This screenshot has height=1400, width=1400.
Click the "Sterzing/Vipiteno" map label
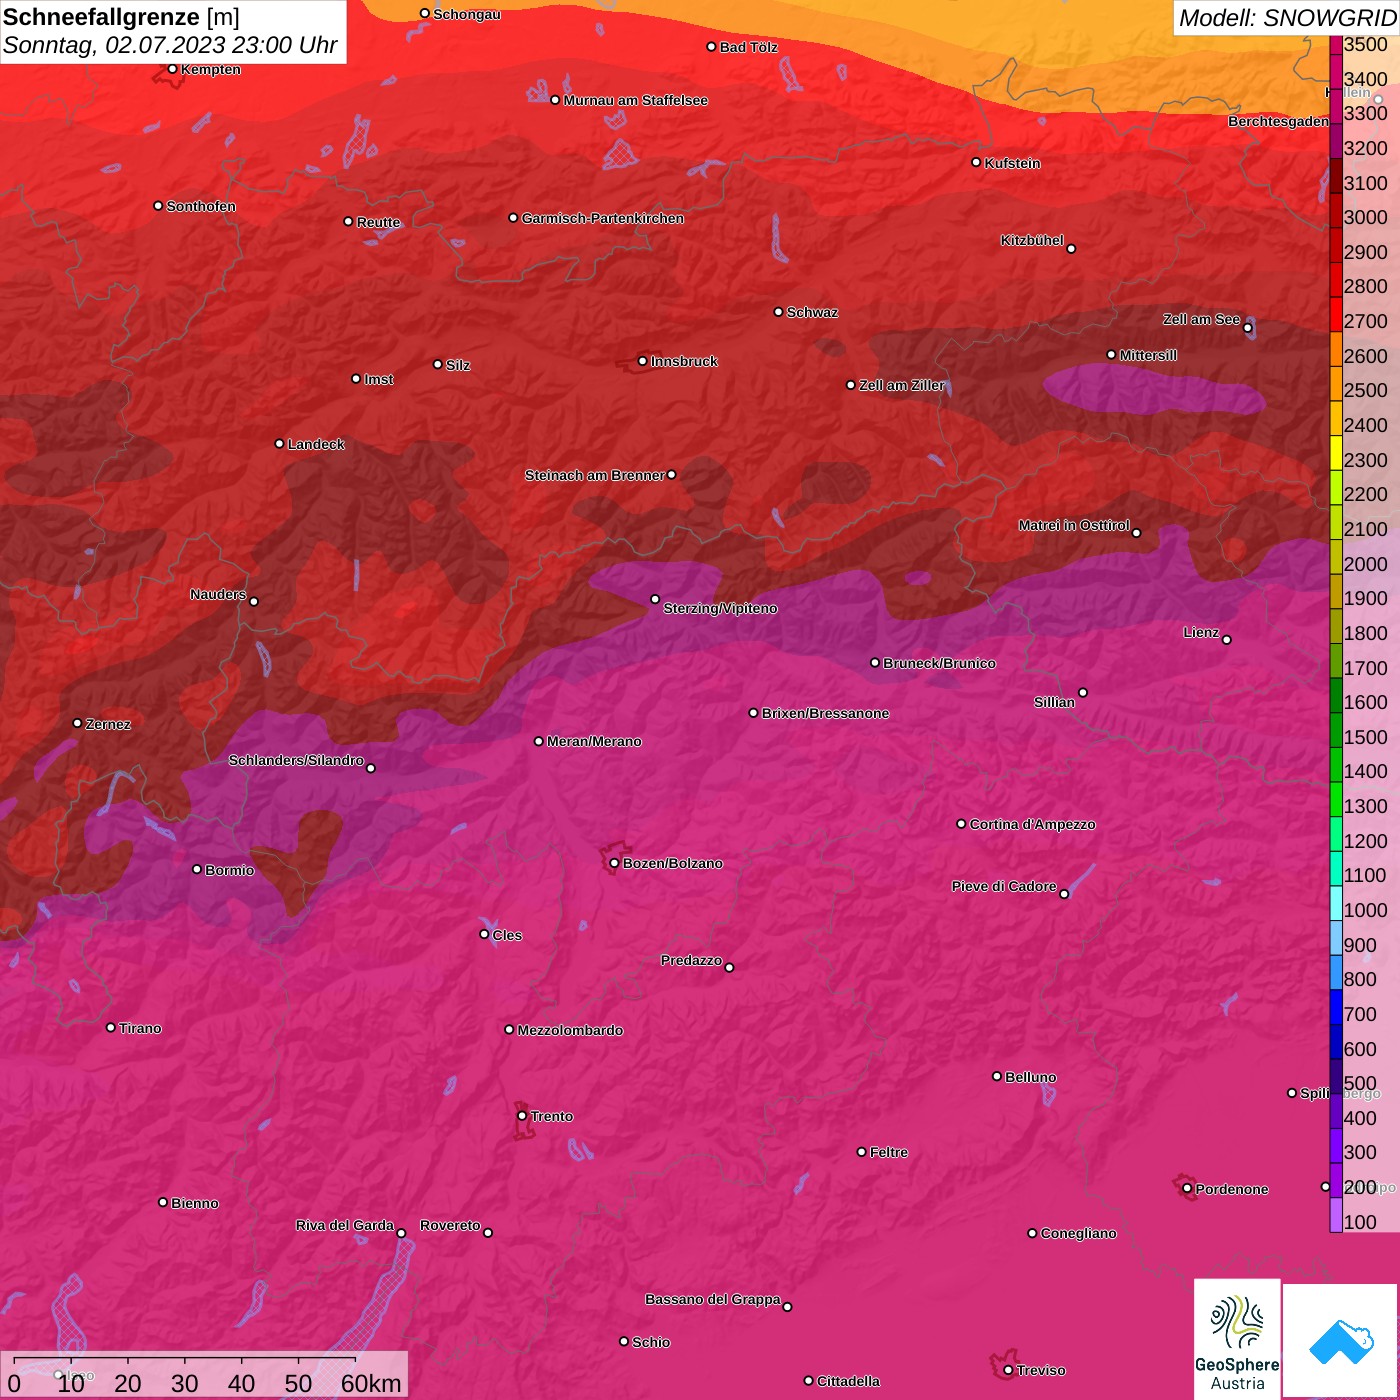[x=720, y=608]
